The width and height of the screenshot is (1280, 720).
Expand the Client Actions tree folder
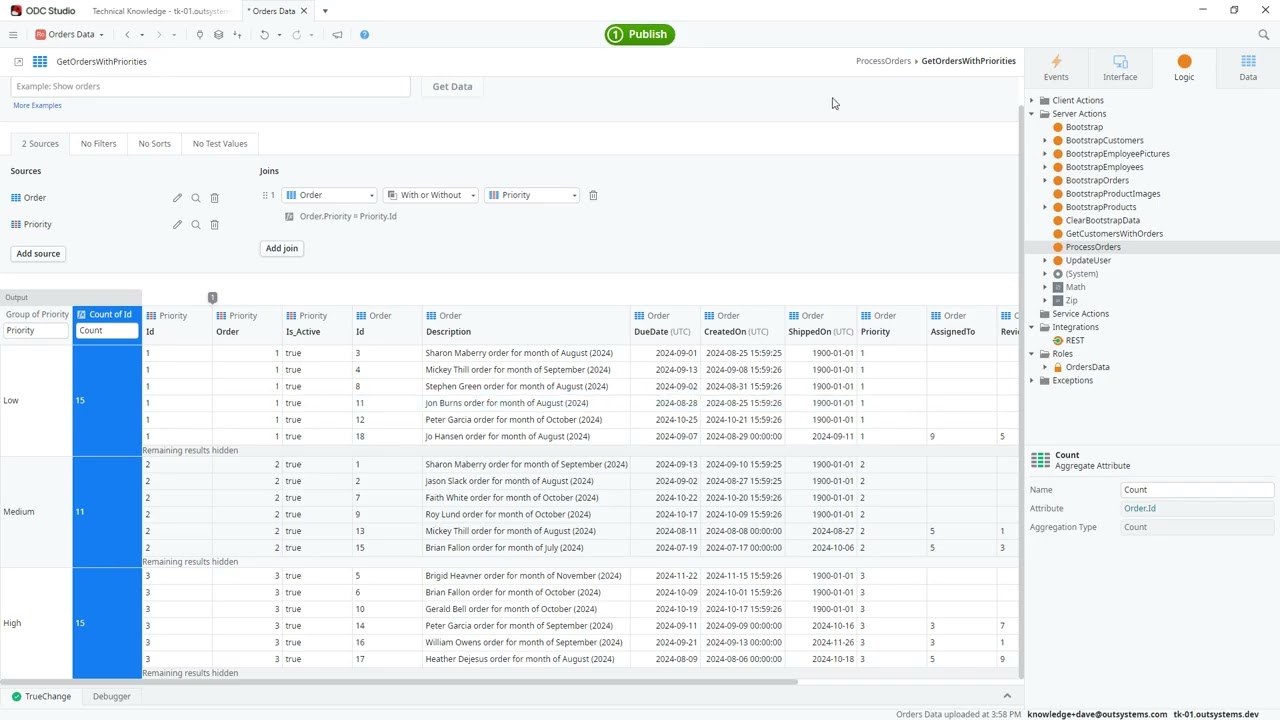pos(1032,101)
